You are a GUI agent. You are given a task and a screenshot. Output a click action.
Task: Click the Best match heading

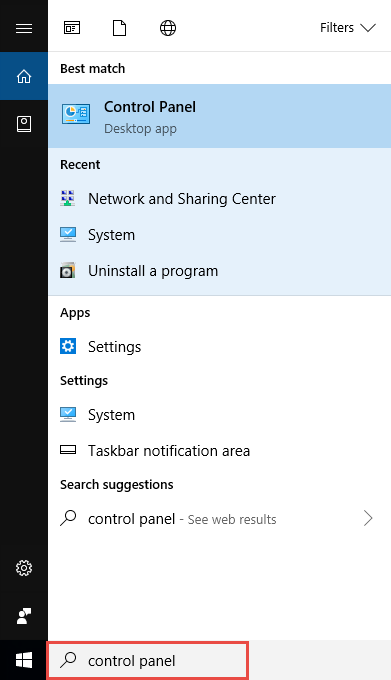92,69
